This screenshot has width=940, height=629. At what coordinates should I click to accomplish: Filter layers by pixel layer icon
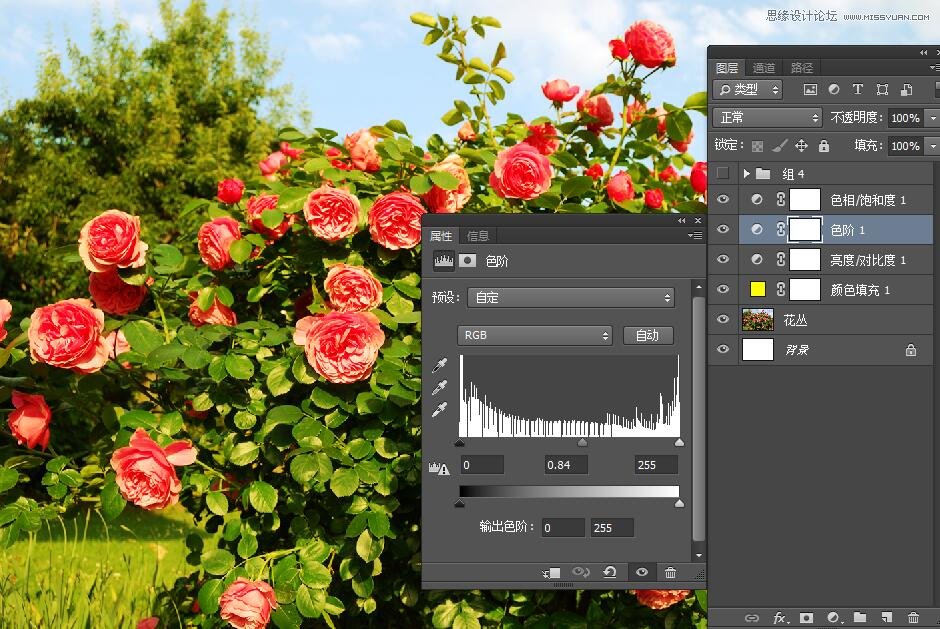click(810, 89)
